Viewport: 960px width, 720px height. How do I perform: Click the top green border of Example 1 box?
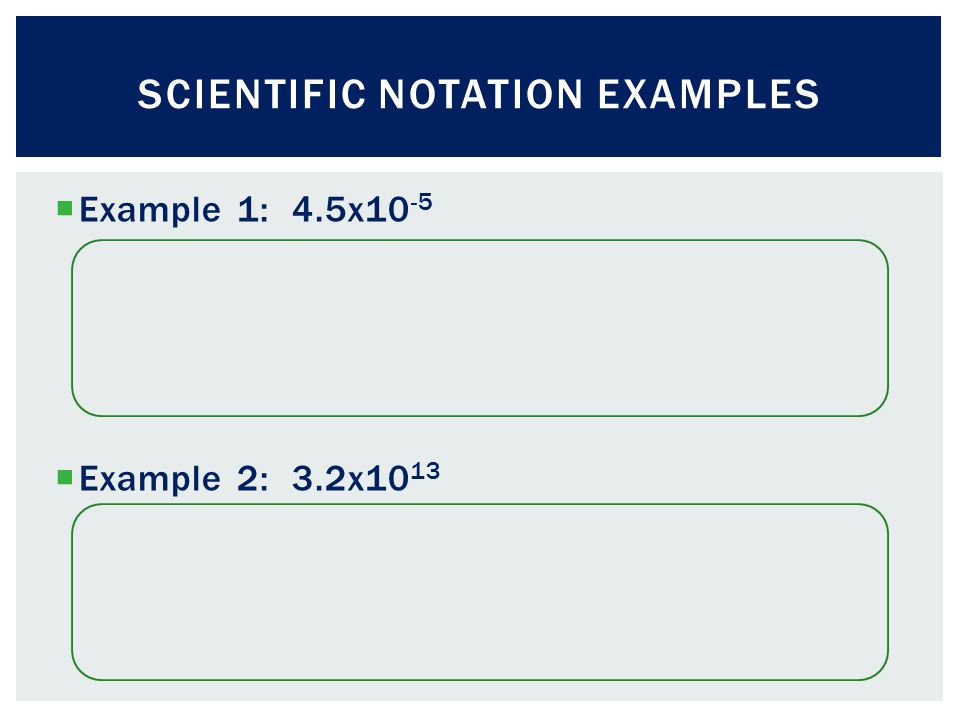pyautogui.click(x=480, y=240)
